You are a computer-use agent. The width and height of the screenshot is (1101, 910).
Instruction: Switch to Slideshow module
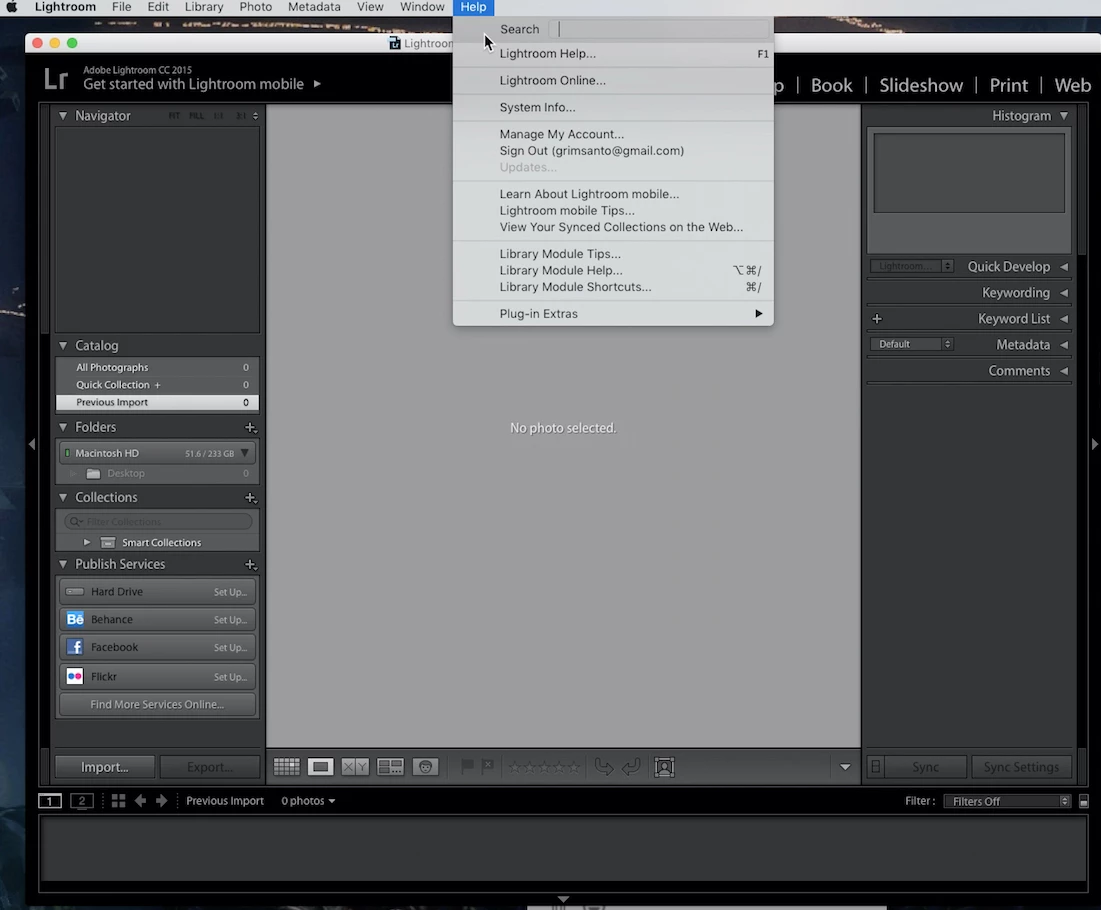pos(921,86)
